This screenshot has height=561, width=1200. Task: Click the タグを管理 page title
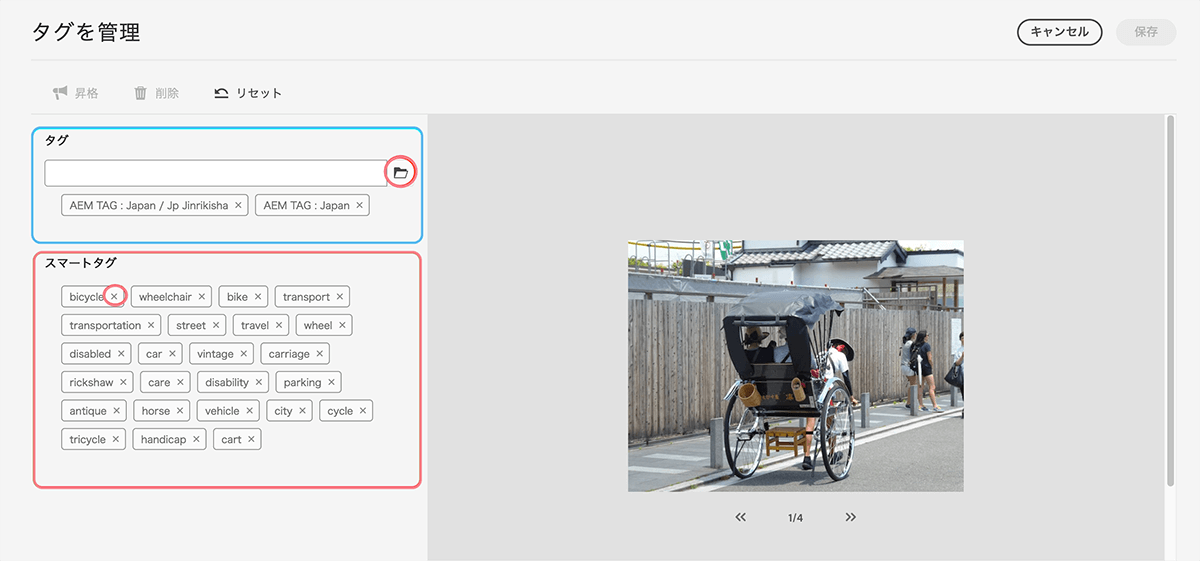pyautogui.click(x=86, y=32)
